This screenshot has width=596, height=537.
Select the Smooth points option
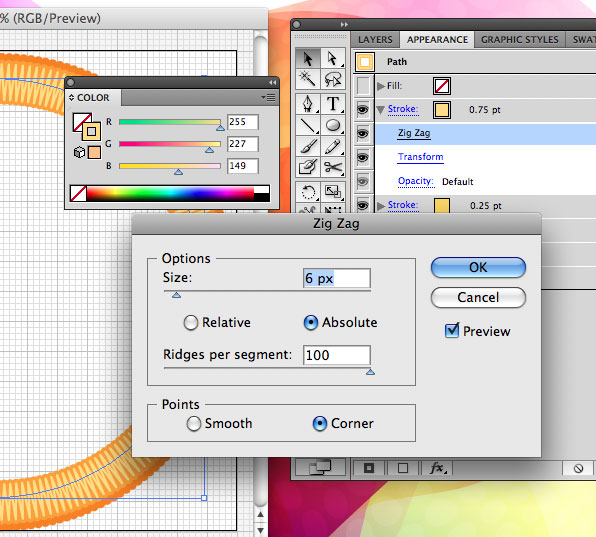tap(193, 424)
